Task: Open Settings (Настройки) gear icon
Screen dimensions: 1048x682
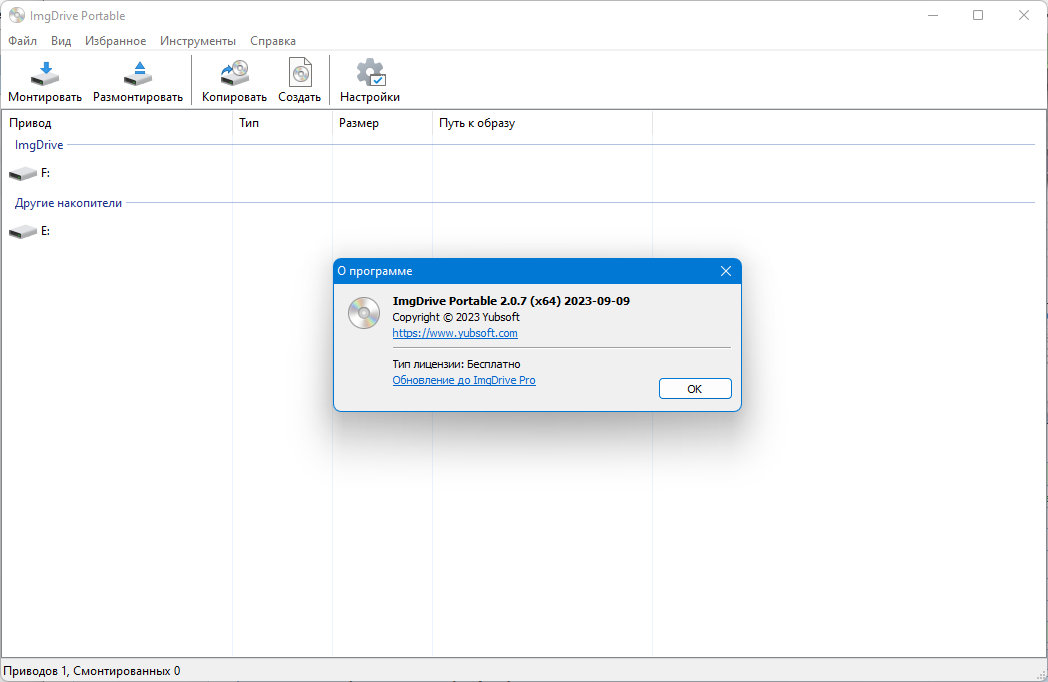Action: pyautogui.click(x=370, y=73)
